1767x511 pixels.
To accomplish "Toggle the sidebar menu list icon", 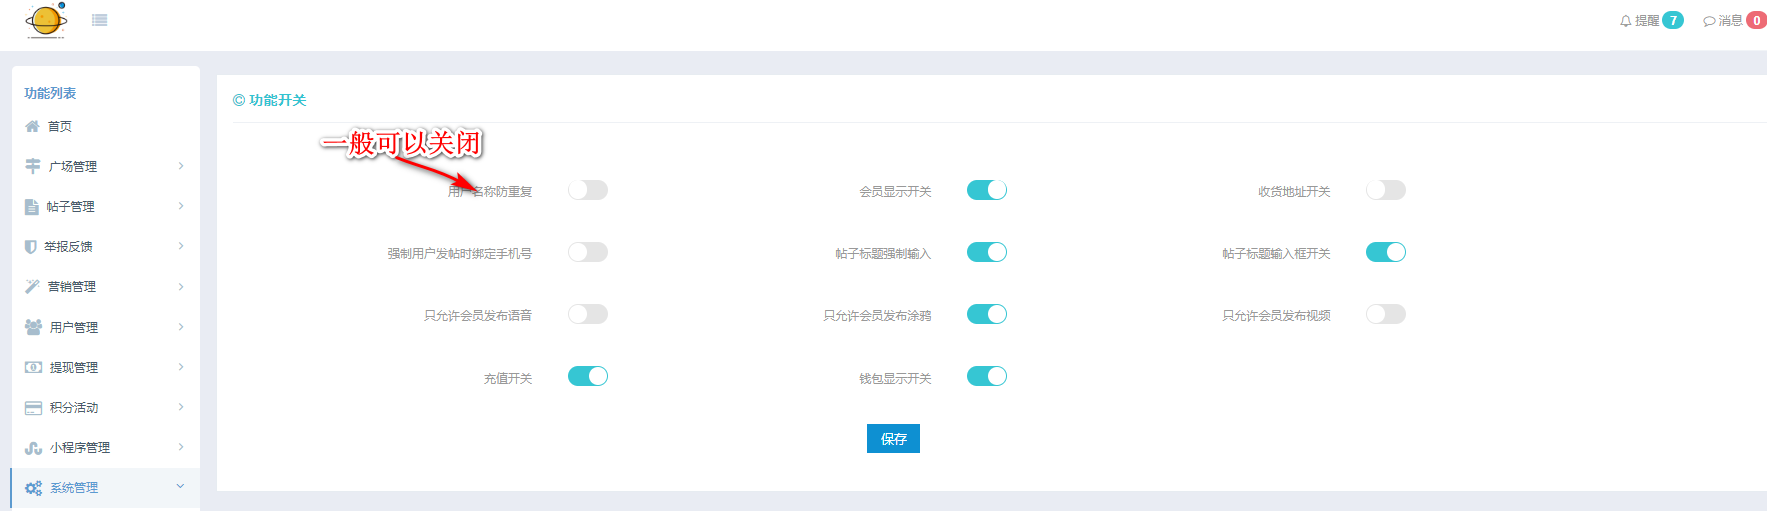I will pos(99,20).
